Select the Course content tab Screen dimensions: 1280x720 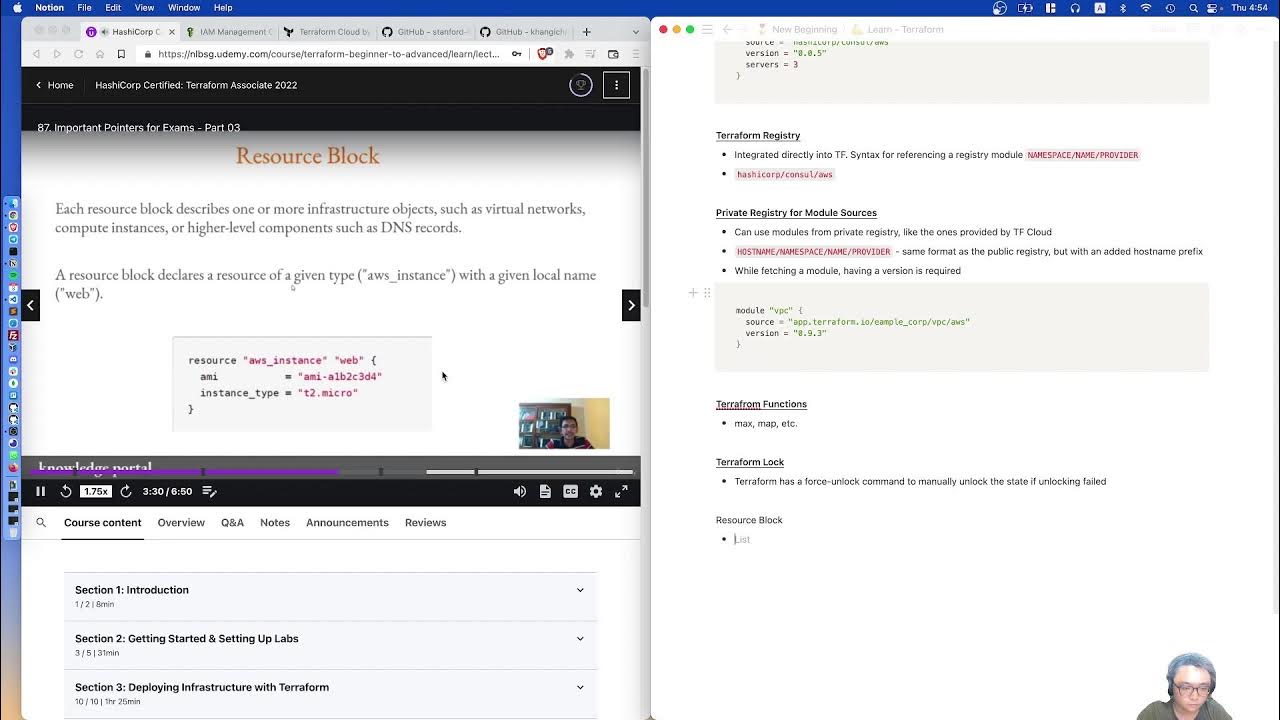pos(103,522)
